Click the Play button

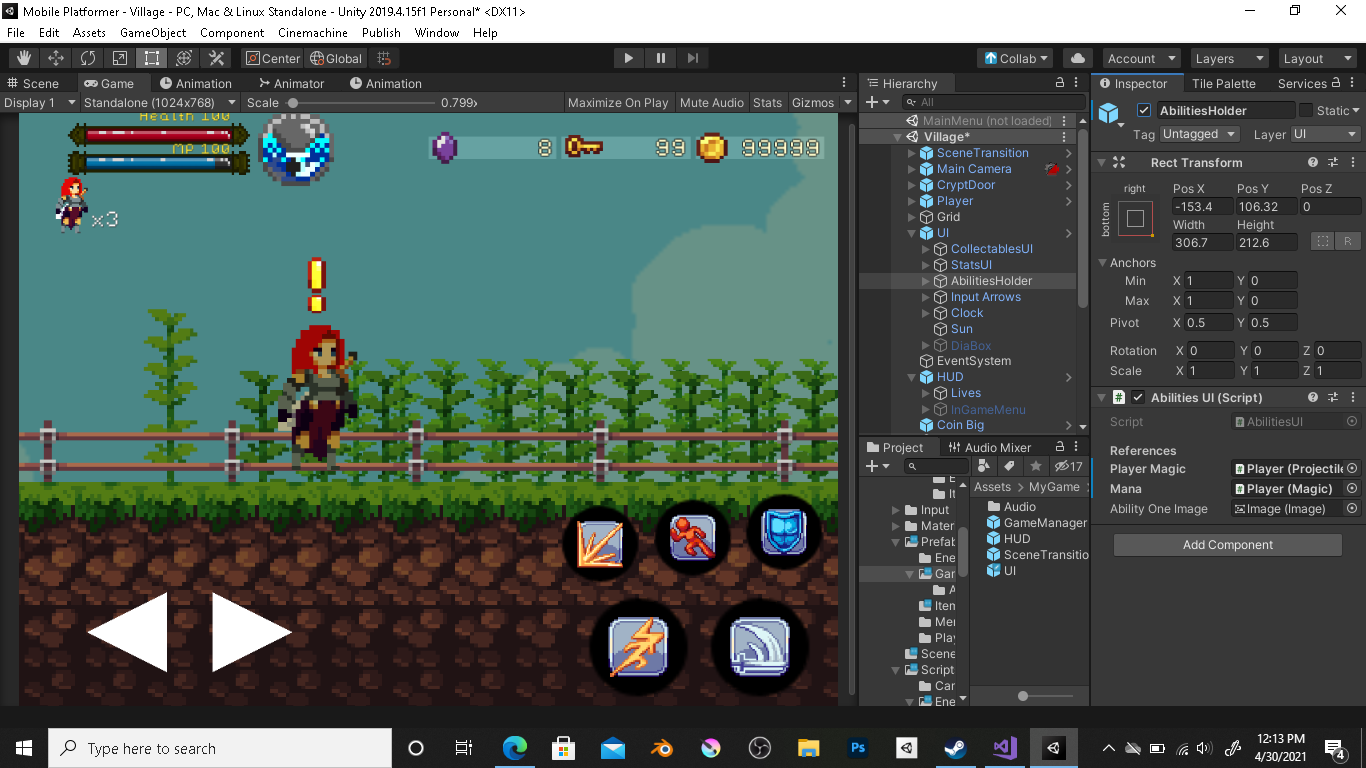[x=628, y=58]
